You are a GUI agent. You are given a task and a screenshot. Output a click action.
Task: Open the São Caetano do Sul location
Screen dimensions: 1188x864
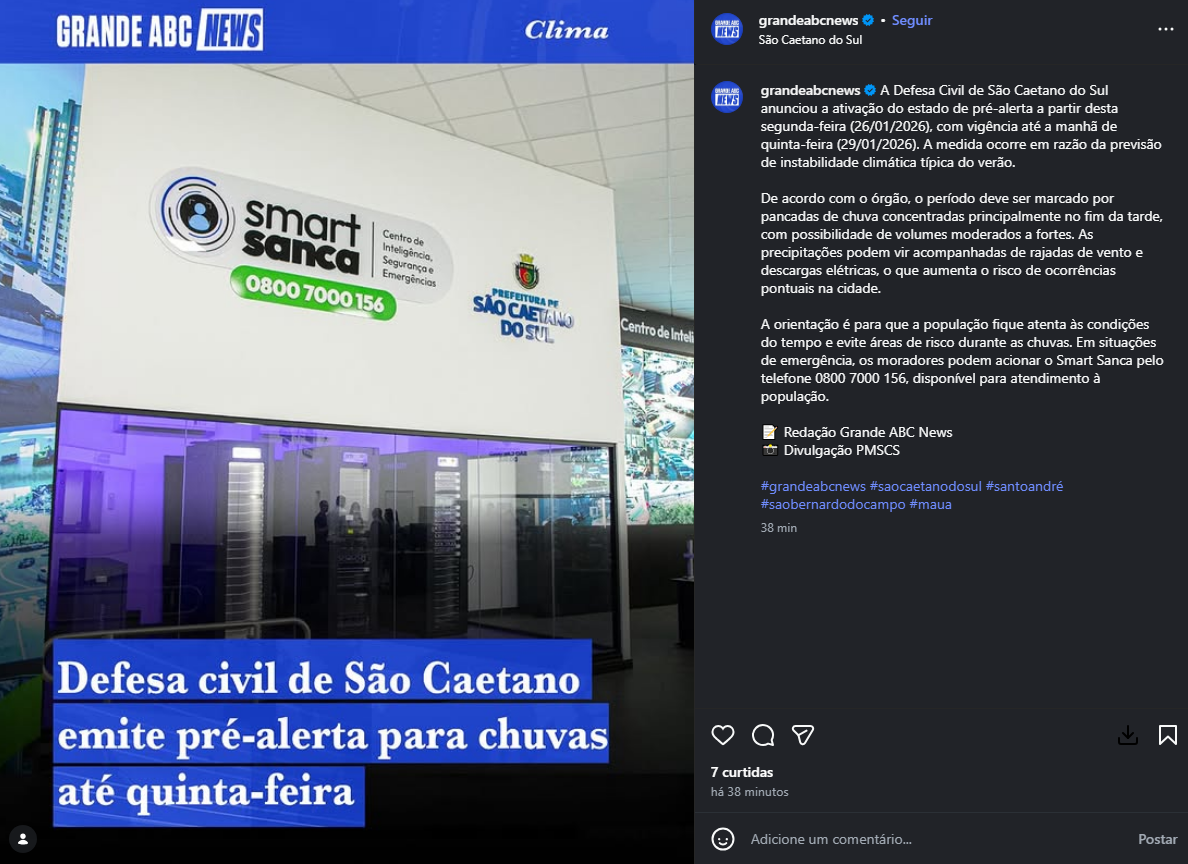tap(810, 39)
